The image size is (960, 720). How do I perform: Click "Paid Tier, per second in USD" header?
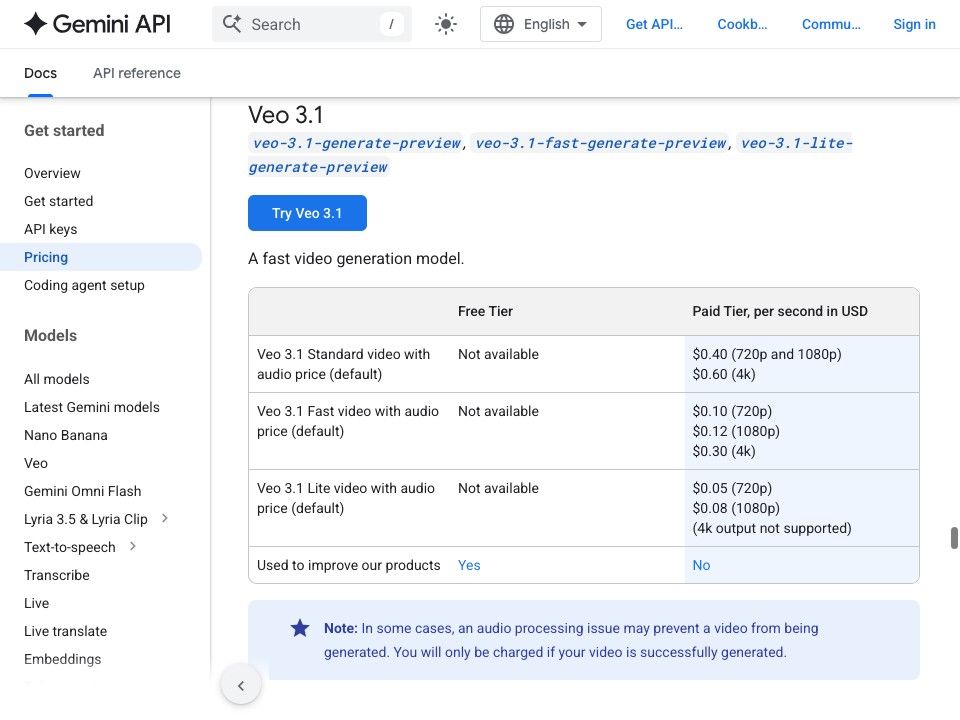[x=779, y=311]
